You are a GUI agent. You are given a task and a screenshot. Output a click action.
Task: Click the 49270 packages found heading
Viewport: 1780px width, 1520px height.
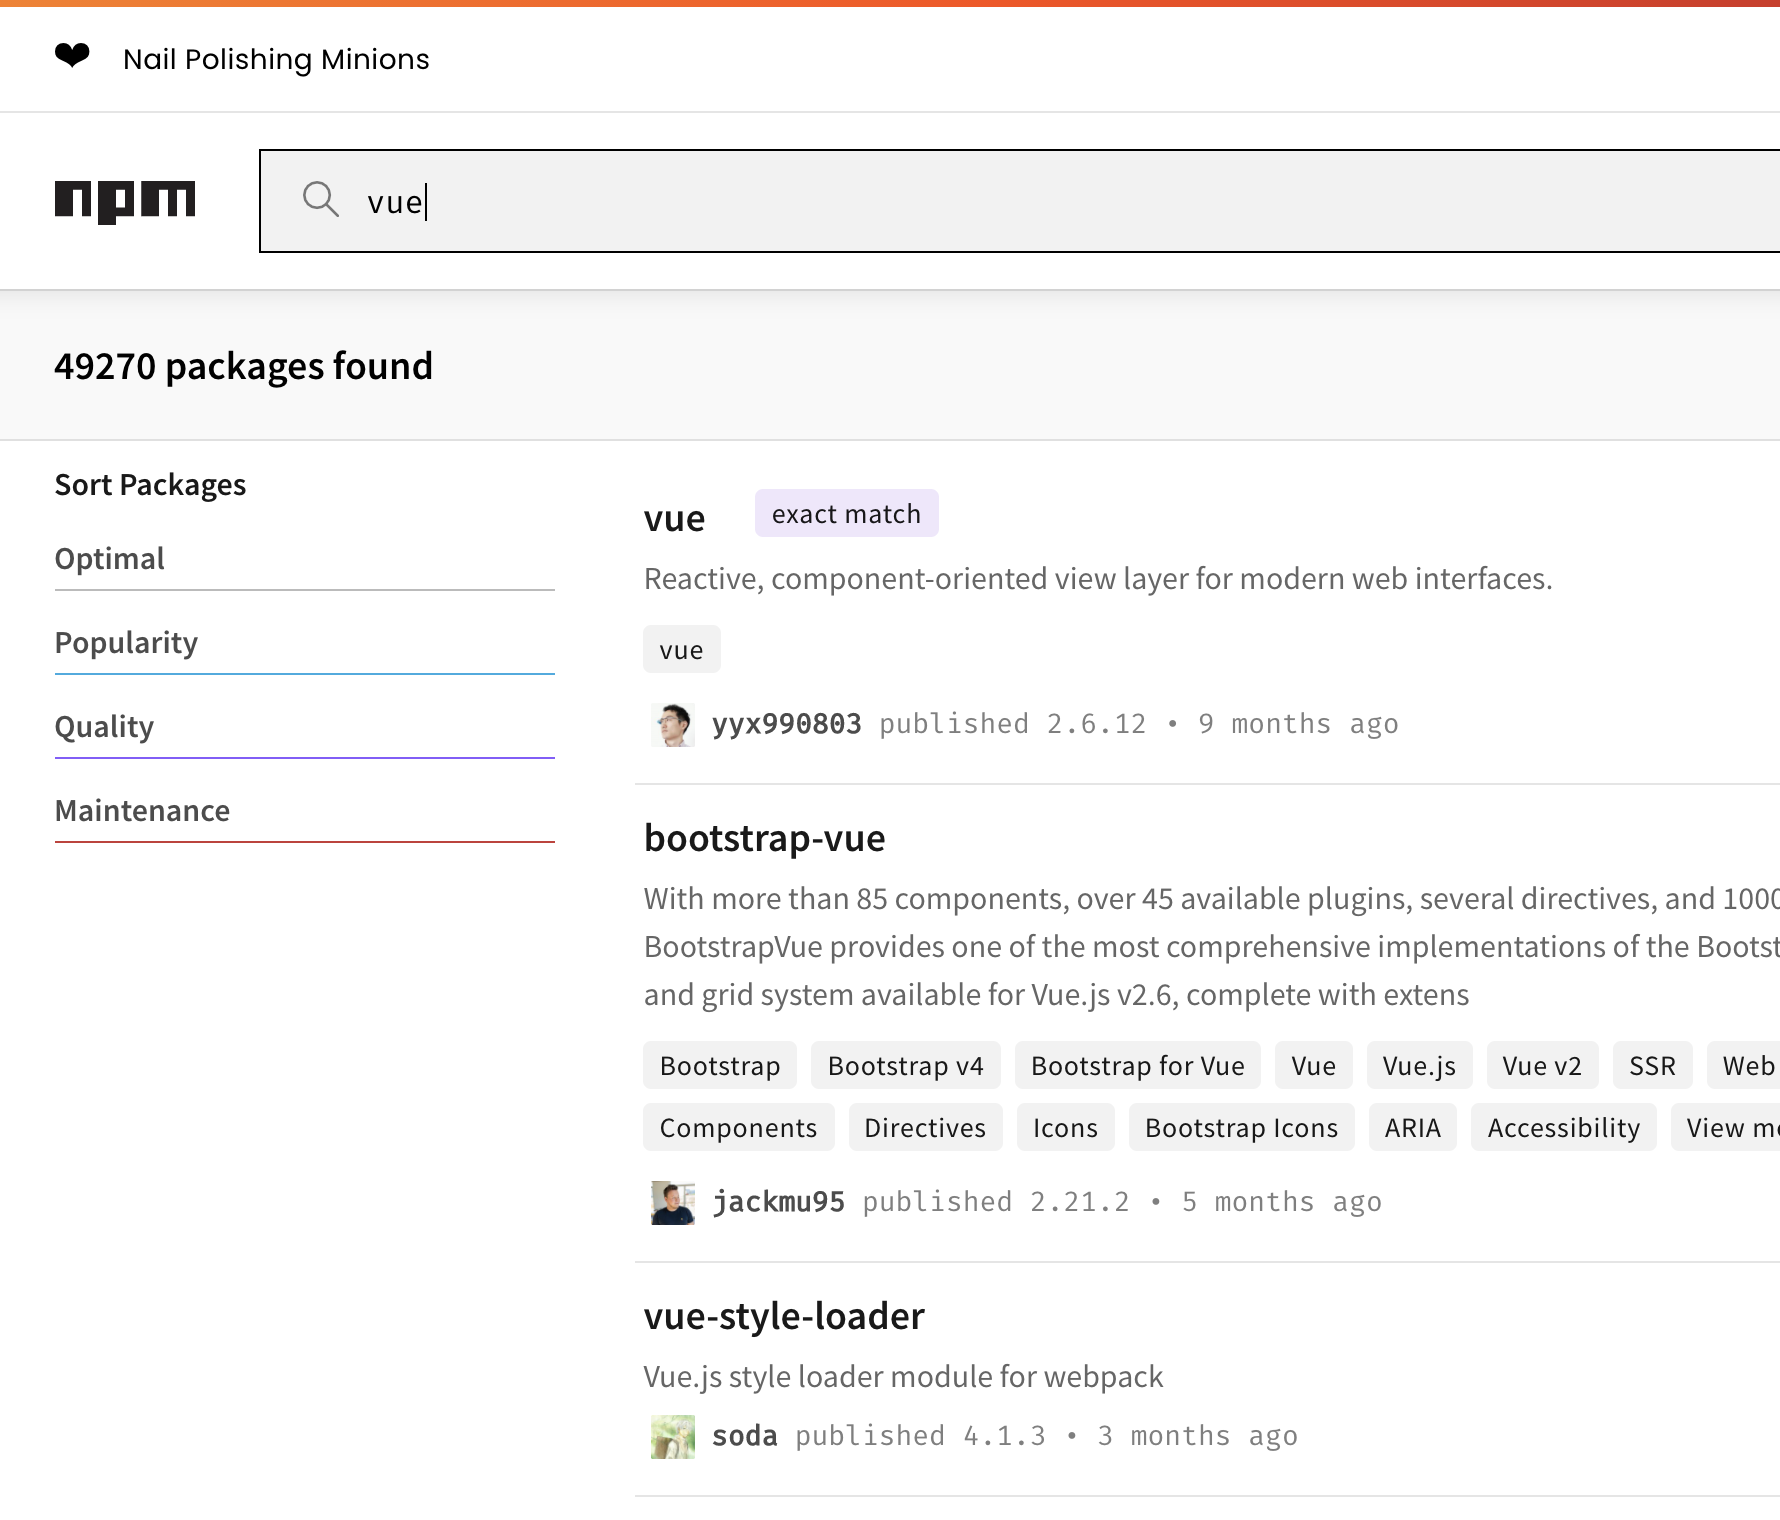click(x=243, y=366)
